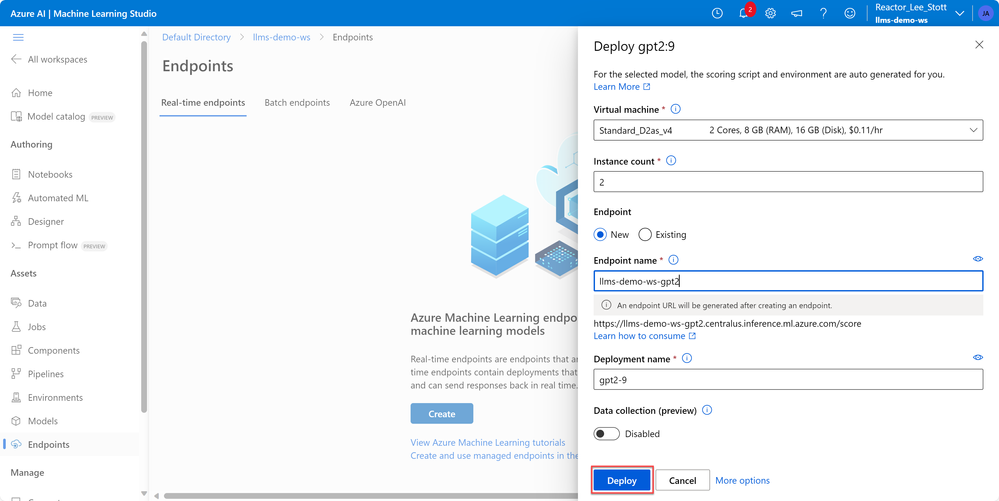The width and height of the screenshot is (999, 501).
Task: Click info icon next to Deployment name
Action: coord(687,359)
